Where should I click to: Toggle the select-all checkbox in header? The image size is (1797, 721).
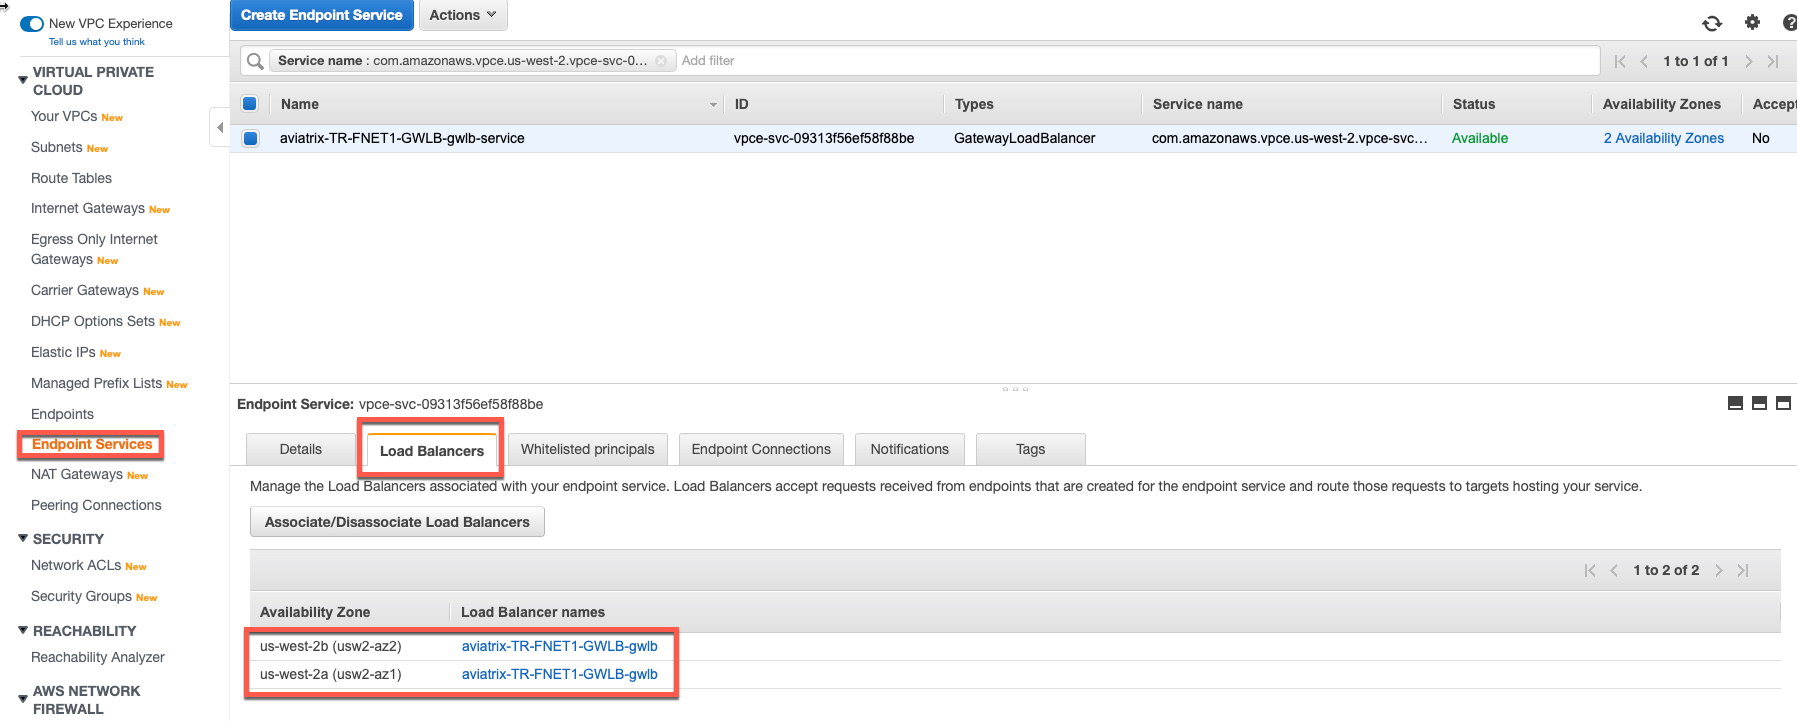(x=250, y=103)
